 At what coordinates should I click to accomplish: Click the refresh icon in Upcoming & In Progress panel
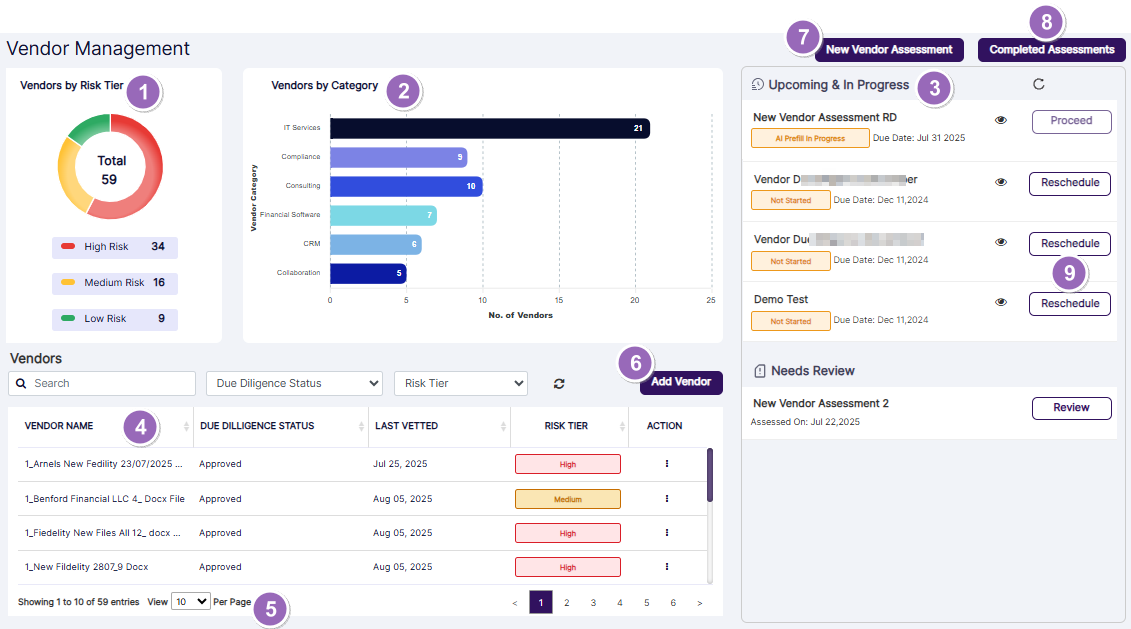click(1038, 85)
